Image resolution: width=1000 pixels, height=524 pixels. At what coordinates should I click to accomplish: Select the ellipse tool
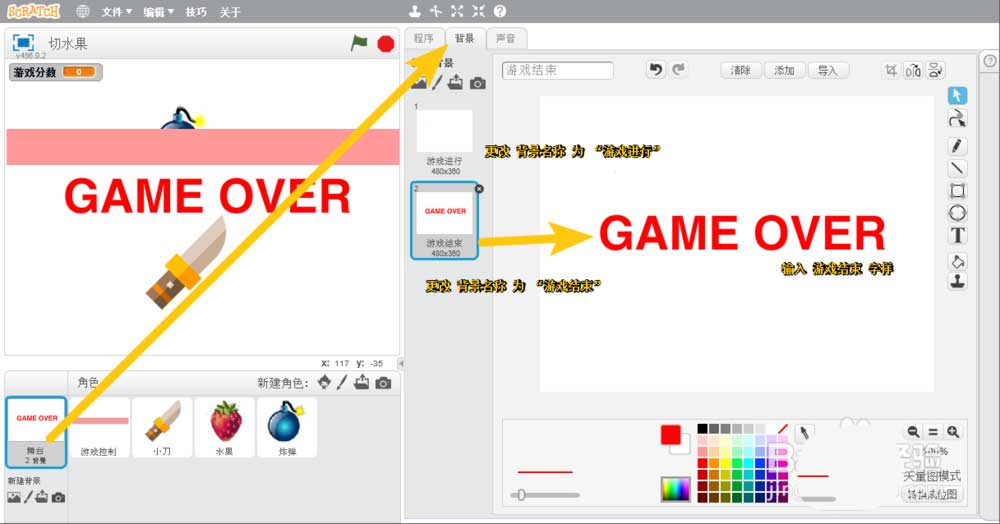click(957, 213)
